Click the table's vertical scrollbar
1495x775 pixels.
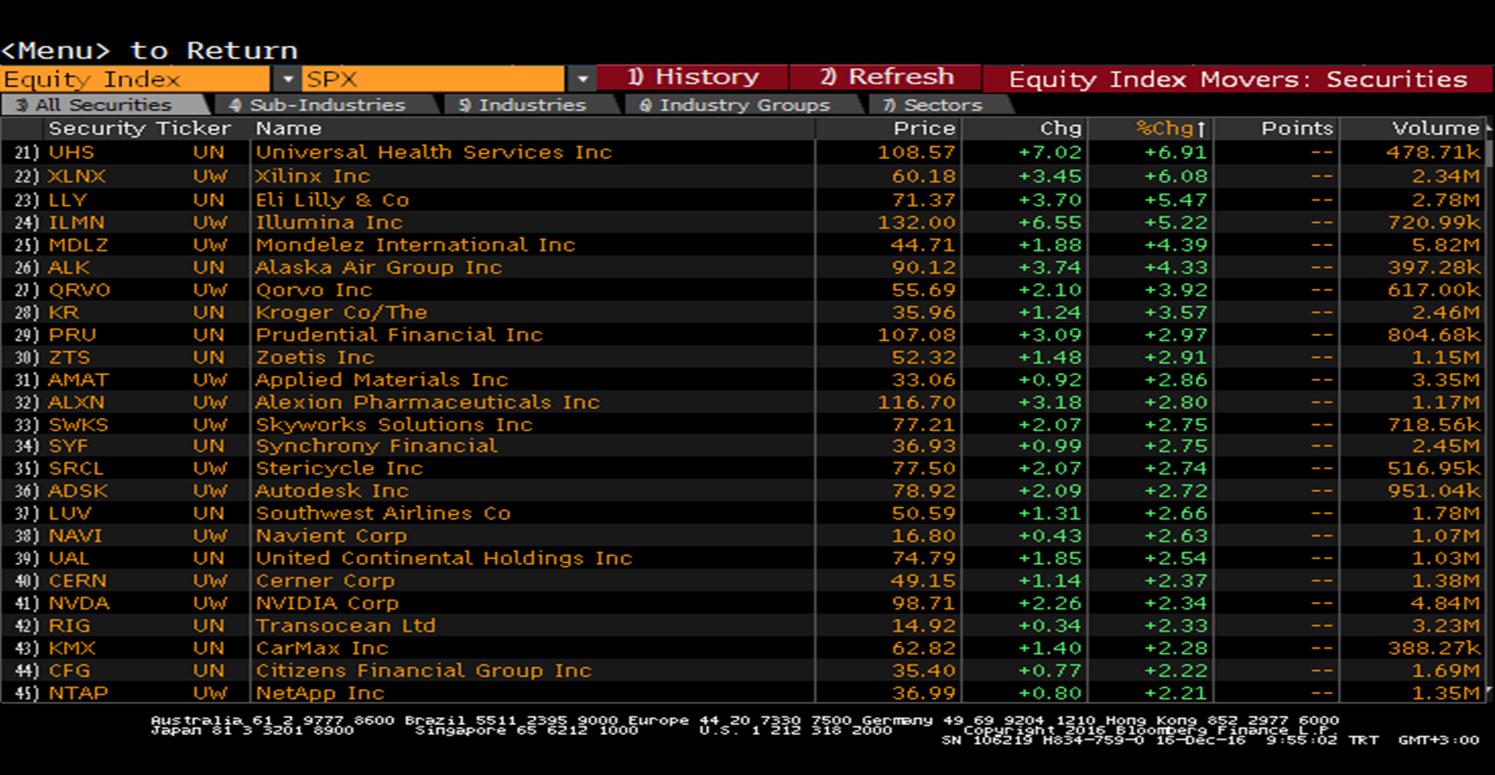(x=1489, y=410)
